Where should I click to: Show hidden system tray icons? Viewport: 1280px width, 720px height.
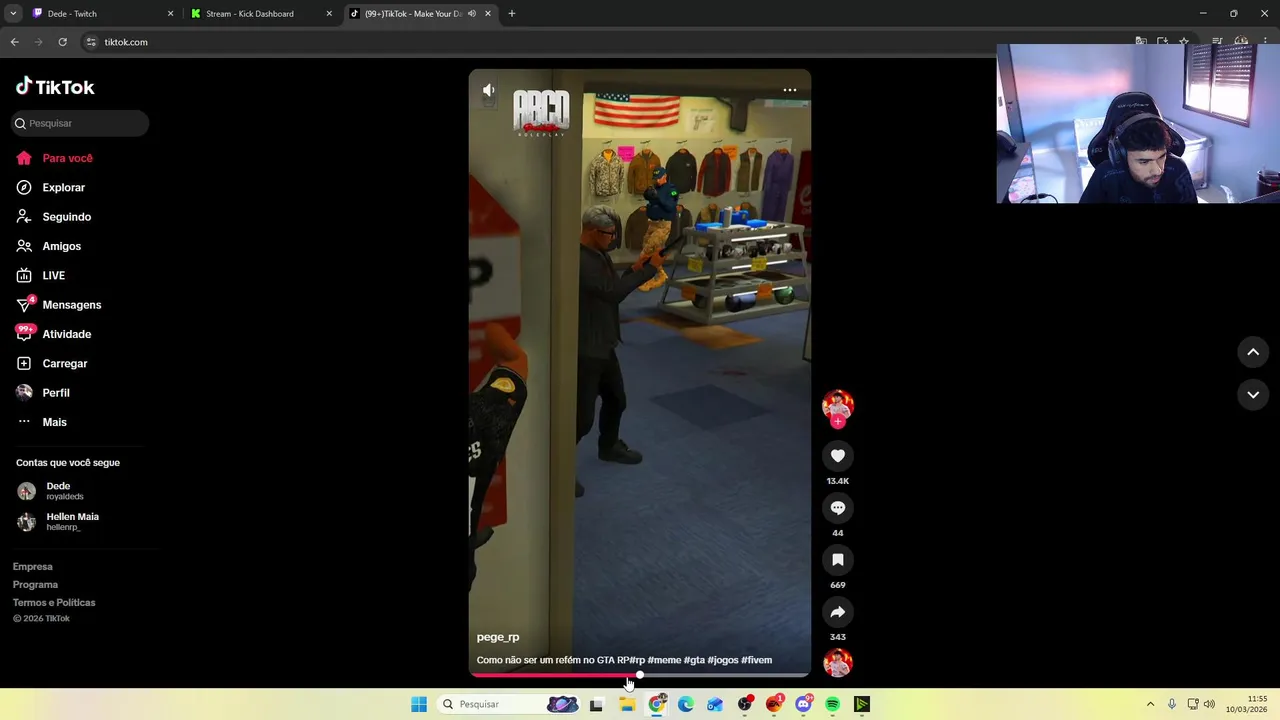[1150, 704]
